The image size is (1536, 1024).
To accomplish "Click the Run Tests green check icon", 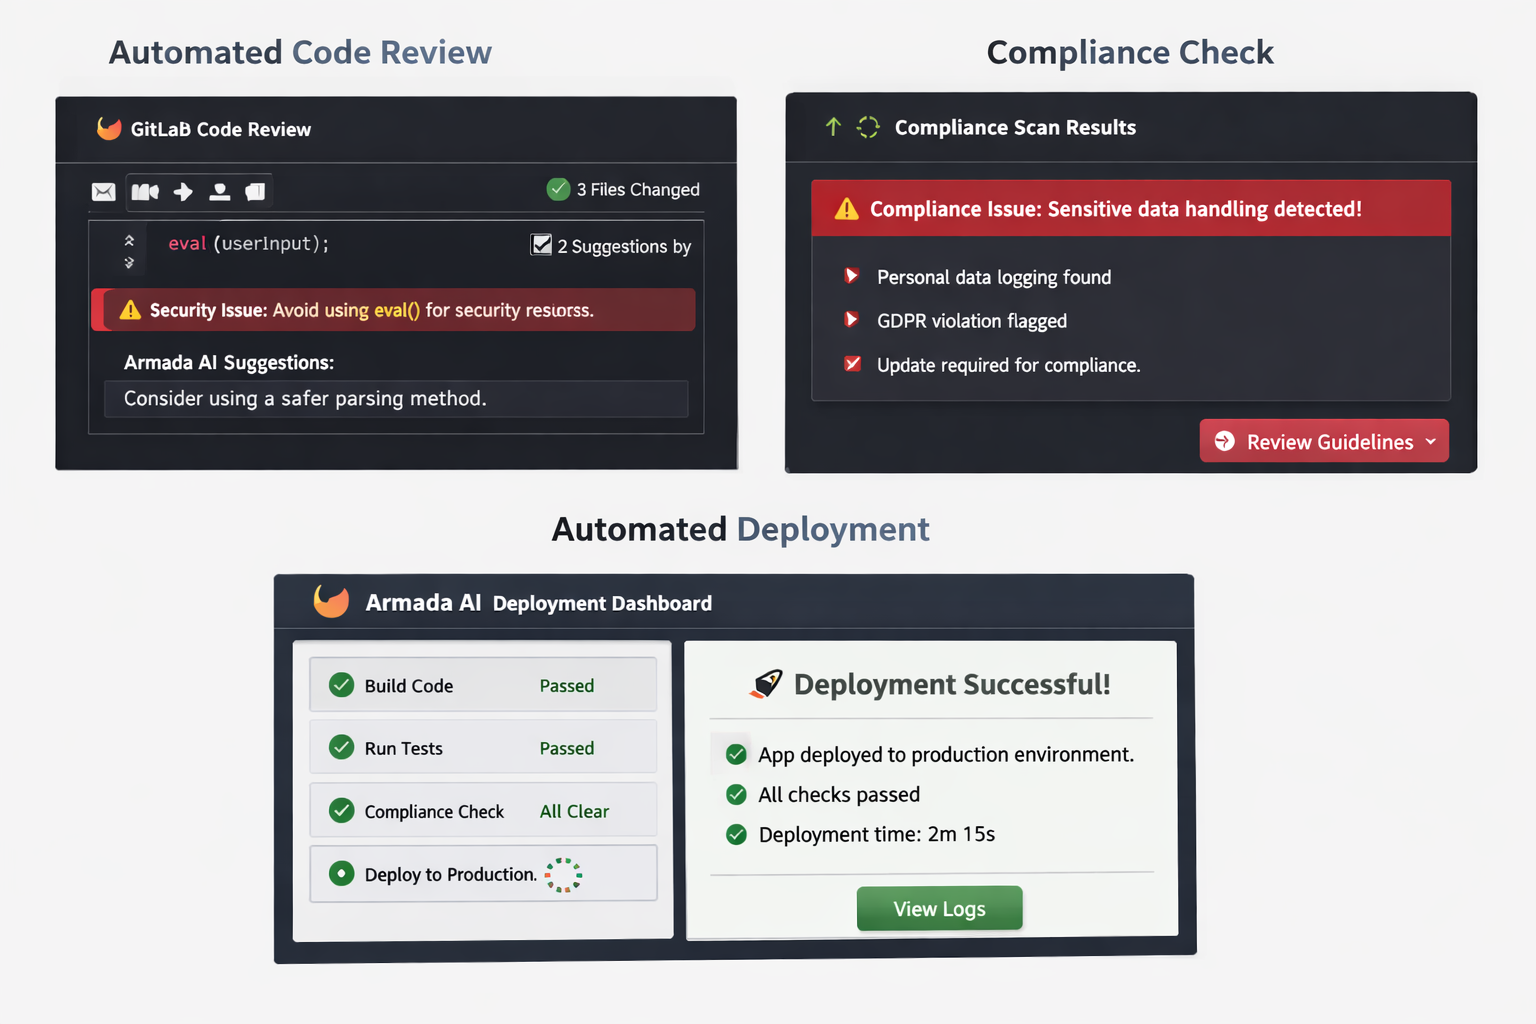I will coord(342,747).
